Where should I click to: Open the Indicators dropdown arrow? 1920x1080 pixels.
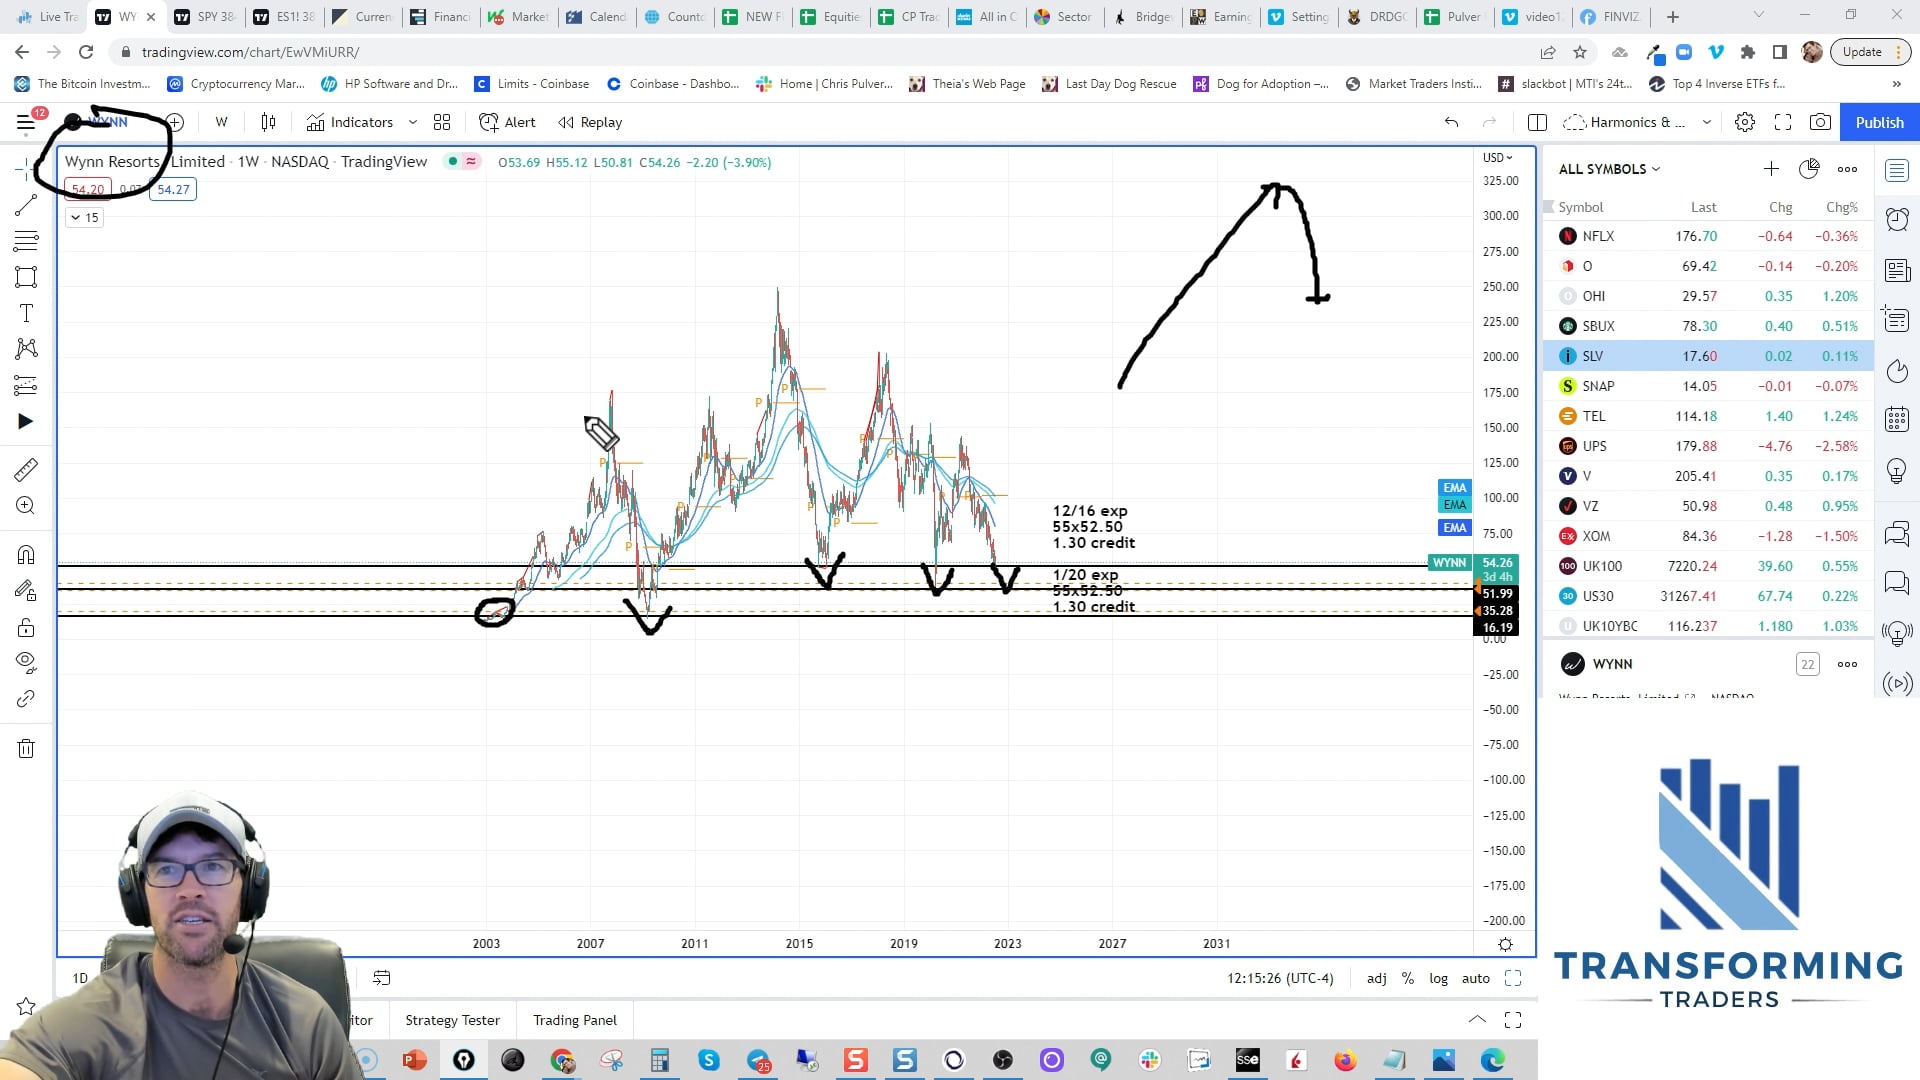coord(412,122)
